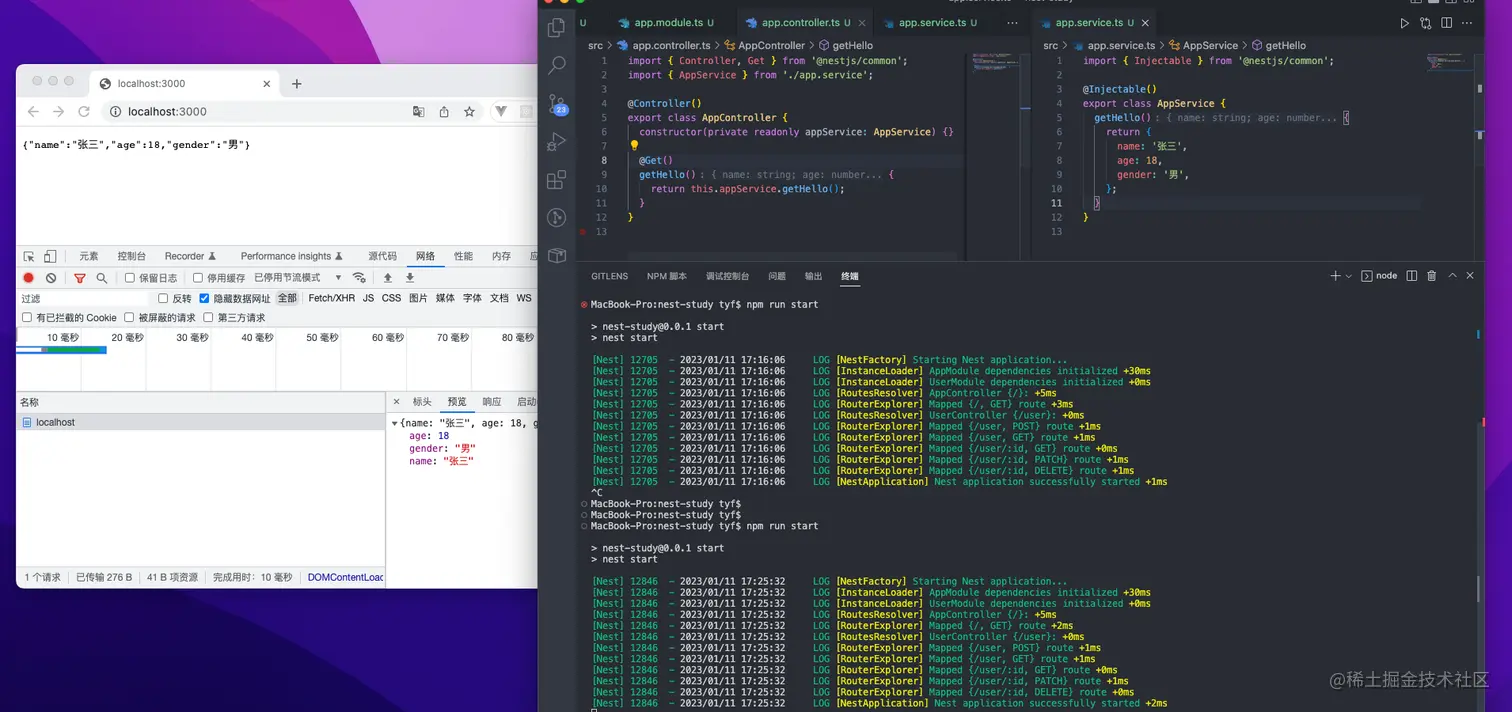The width and height of the screenshot is (1512, 712).
Task: Export HAR with the download arrow
Action: (x=409, y=278)
